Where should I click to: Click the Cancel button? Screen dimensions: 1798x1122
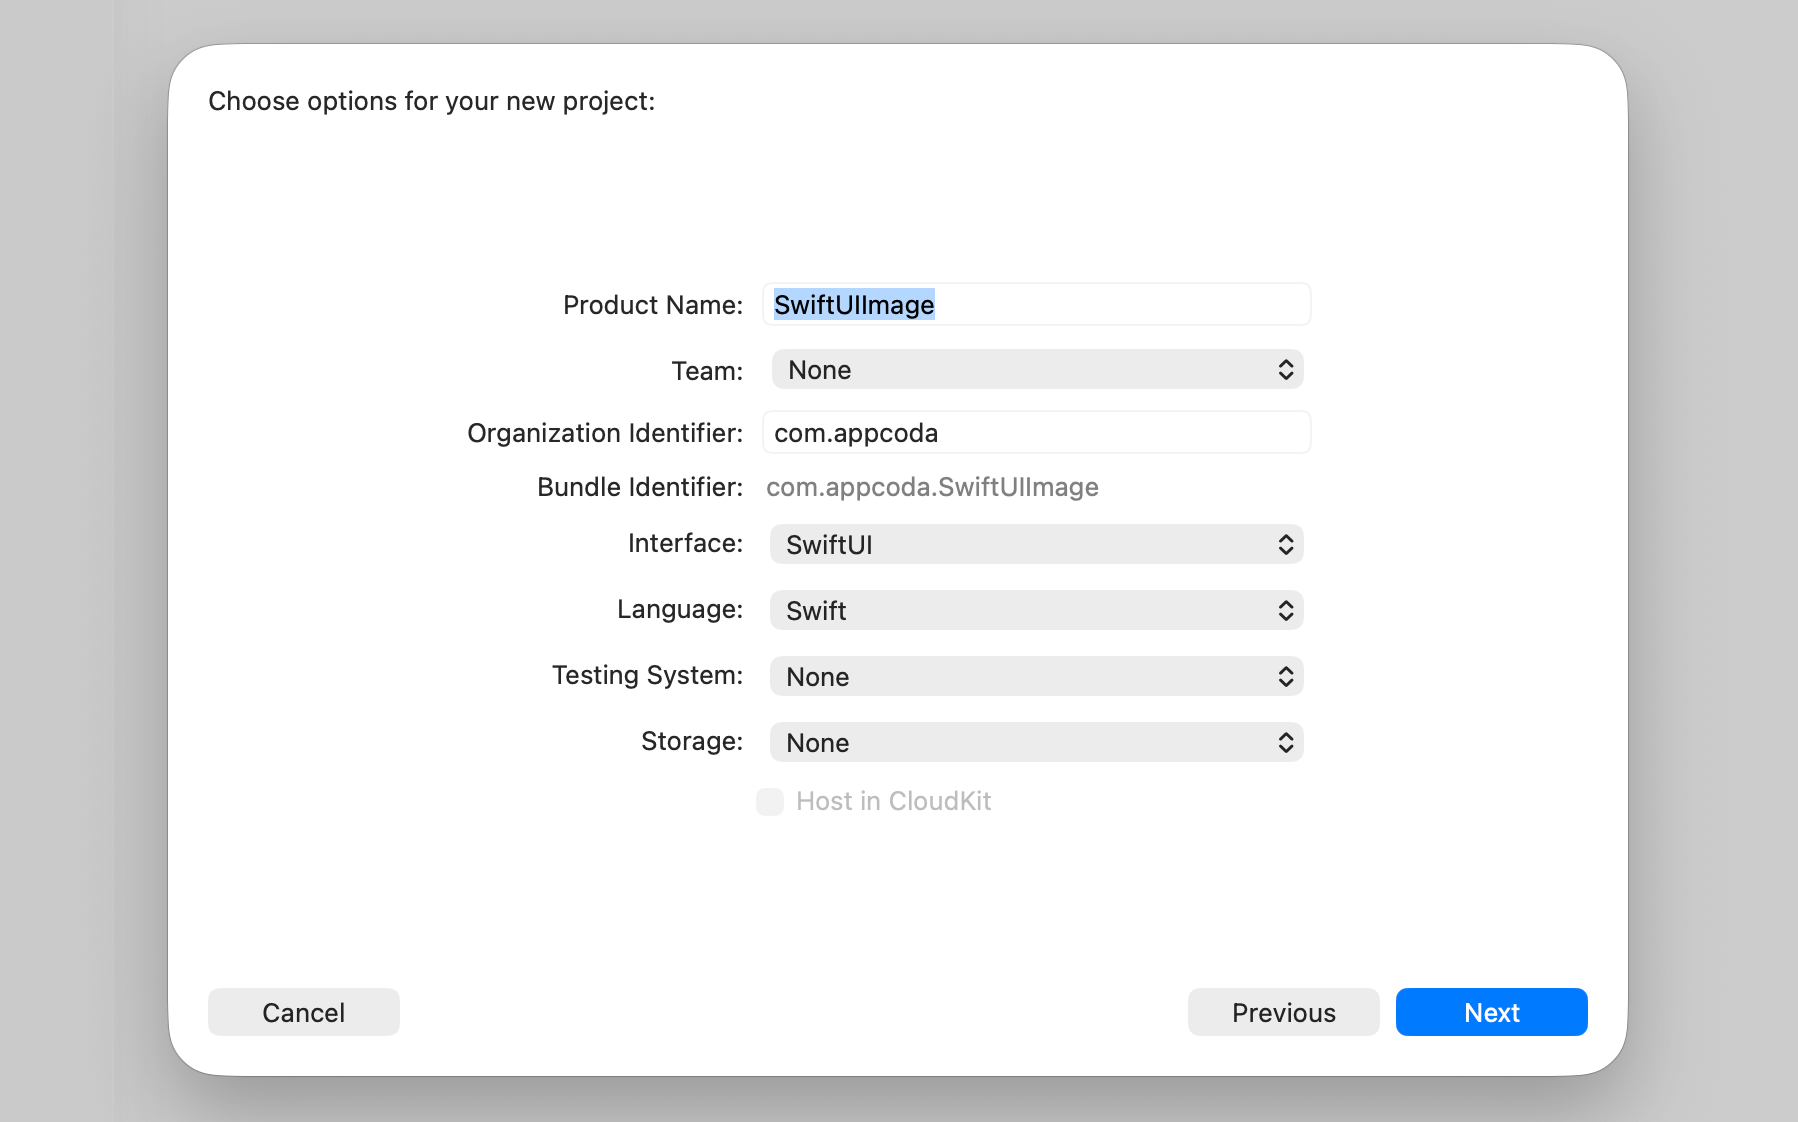pyautogui.click(x=303, y=1012)
